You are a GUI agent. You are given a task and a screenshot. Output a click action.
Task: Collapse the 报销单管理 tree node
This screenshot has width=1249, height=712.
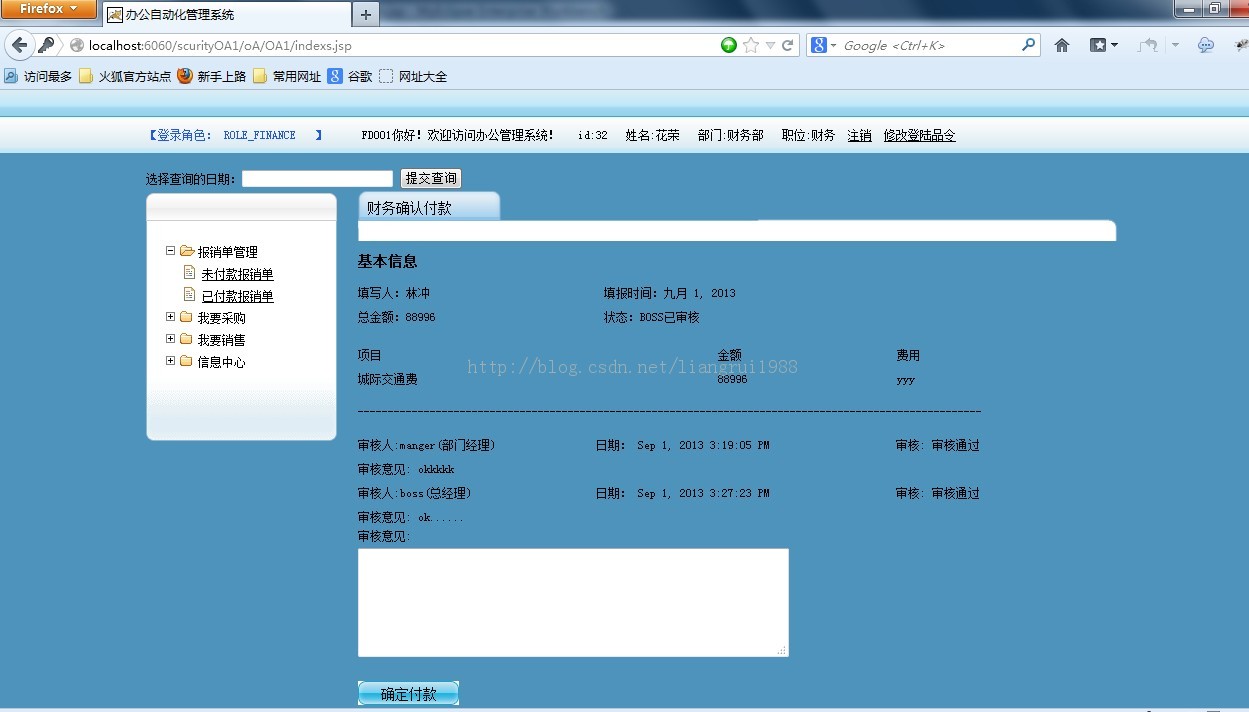170,251
